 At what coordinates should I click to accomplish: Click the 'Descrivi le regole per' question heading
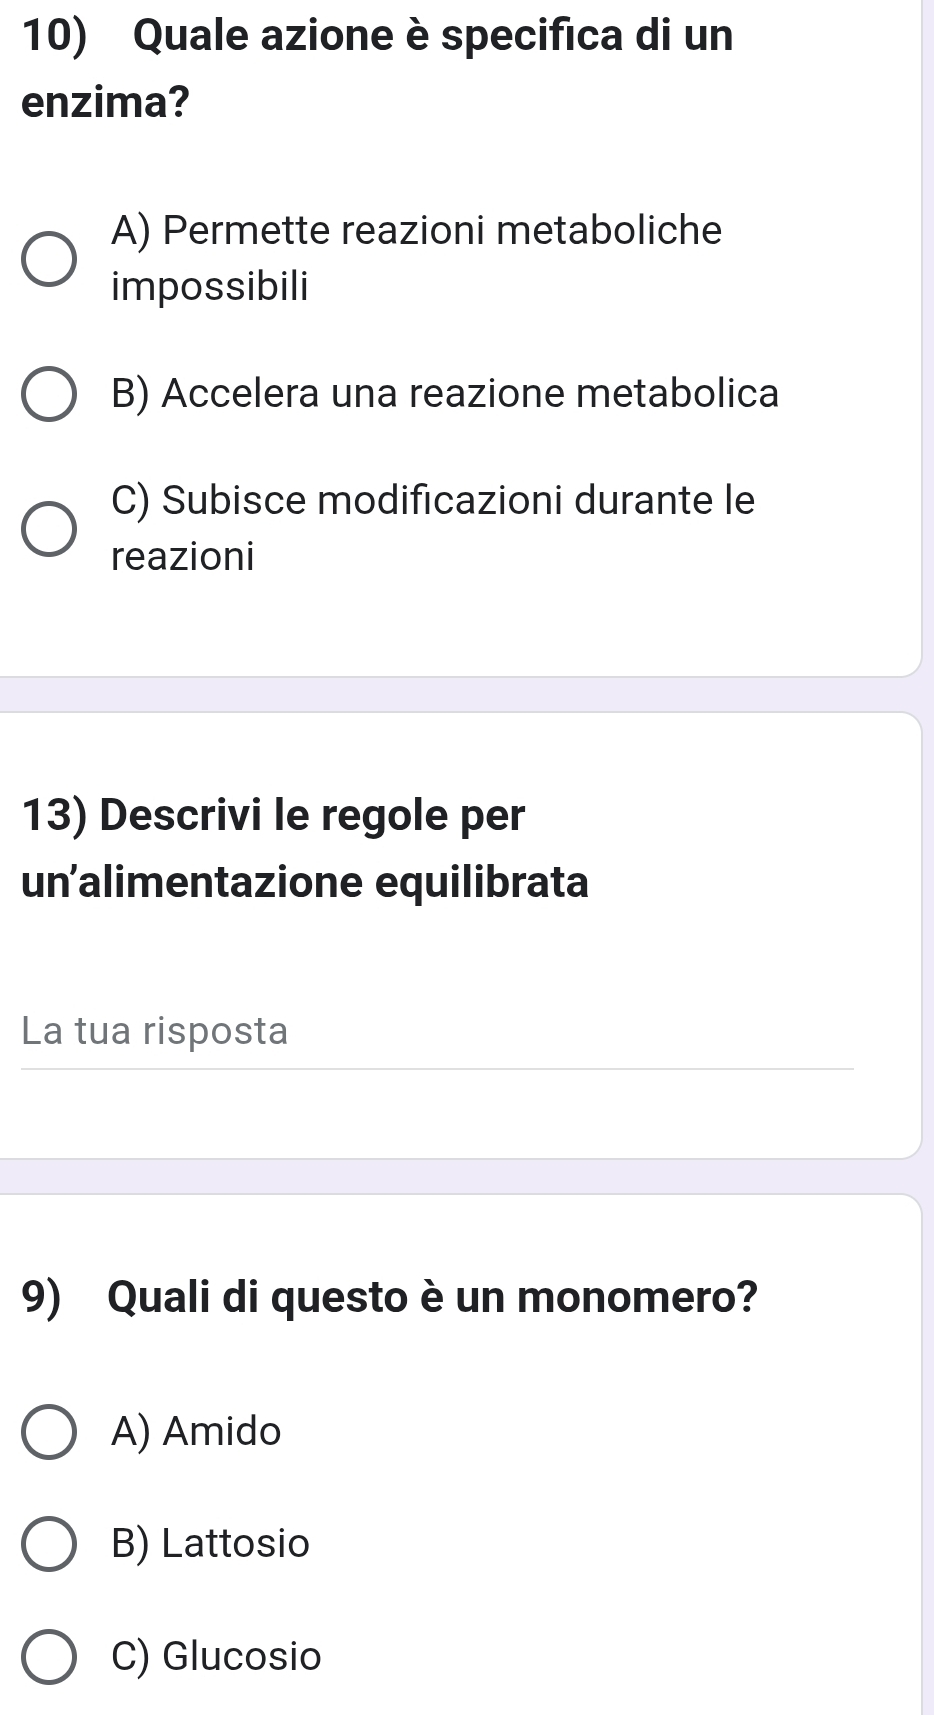tap(272, 815)
